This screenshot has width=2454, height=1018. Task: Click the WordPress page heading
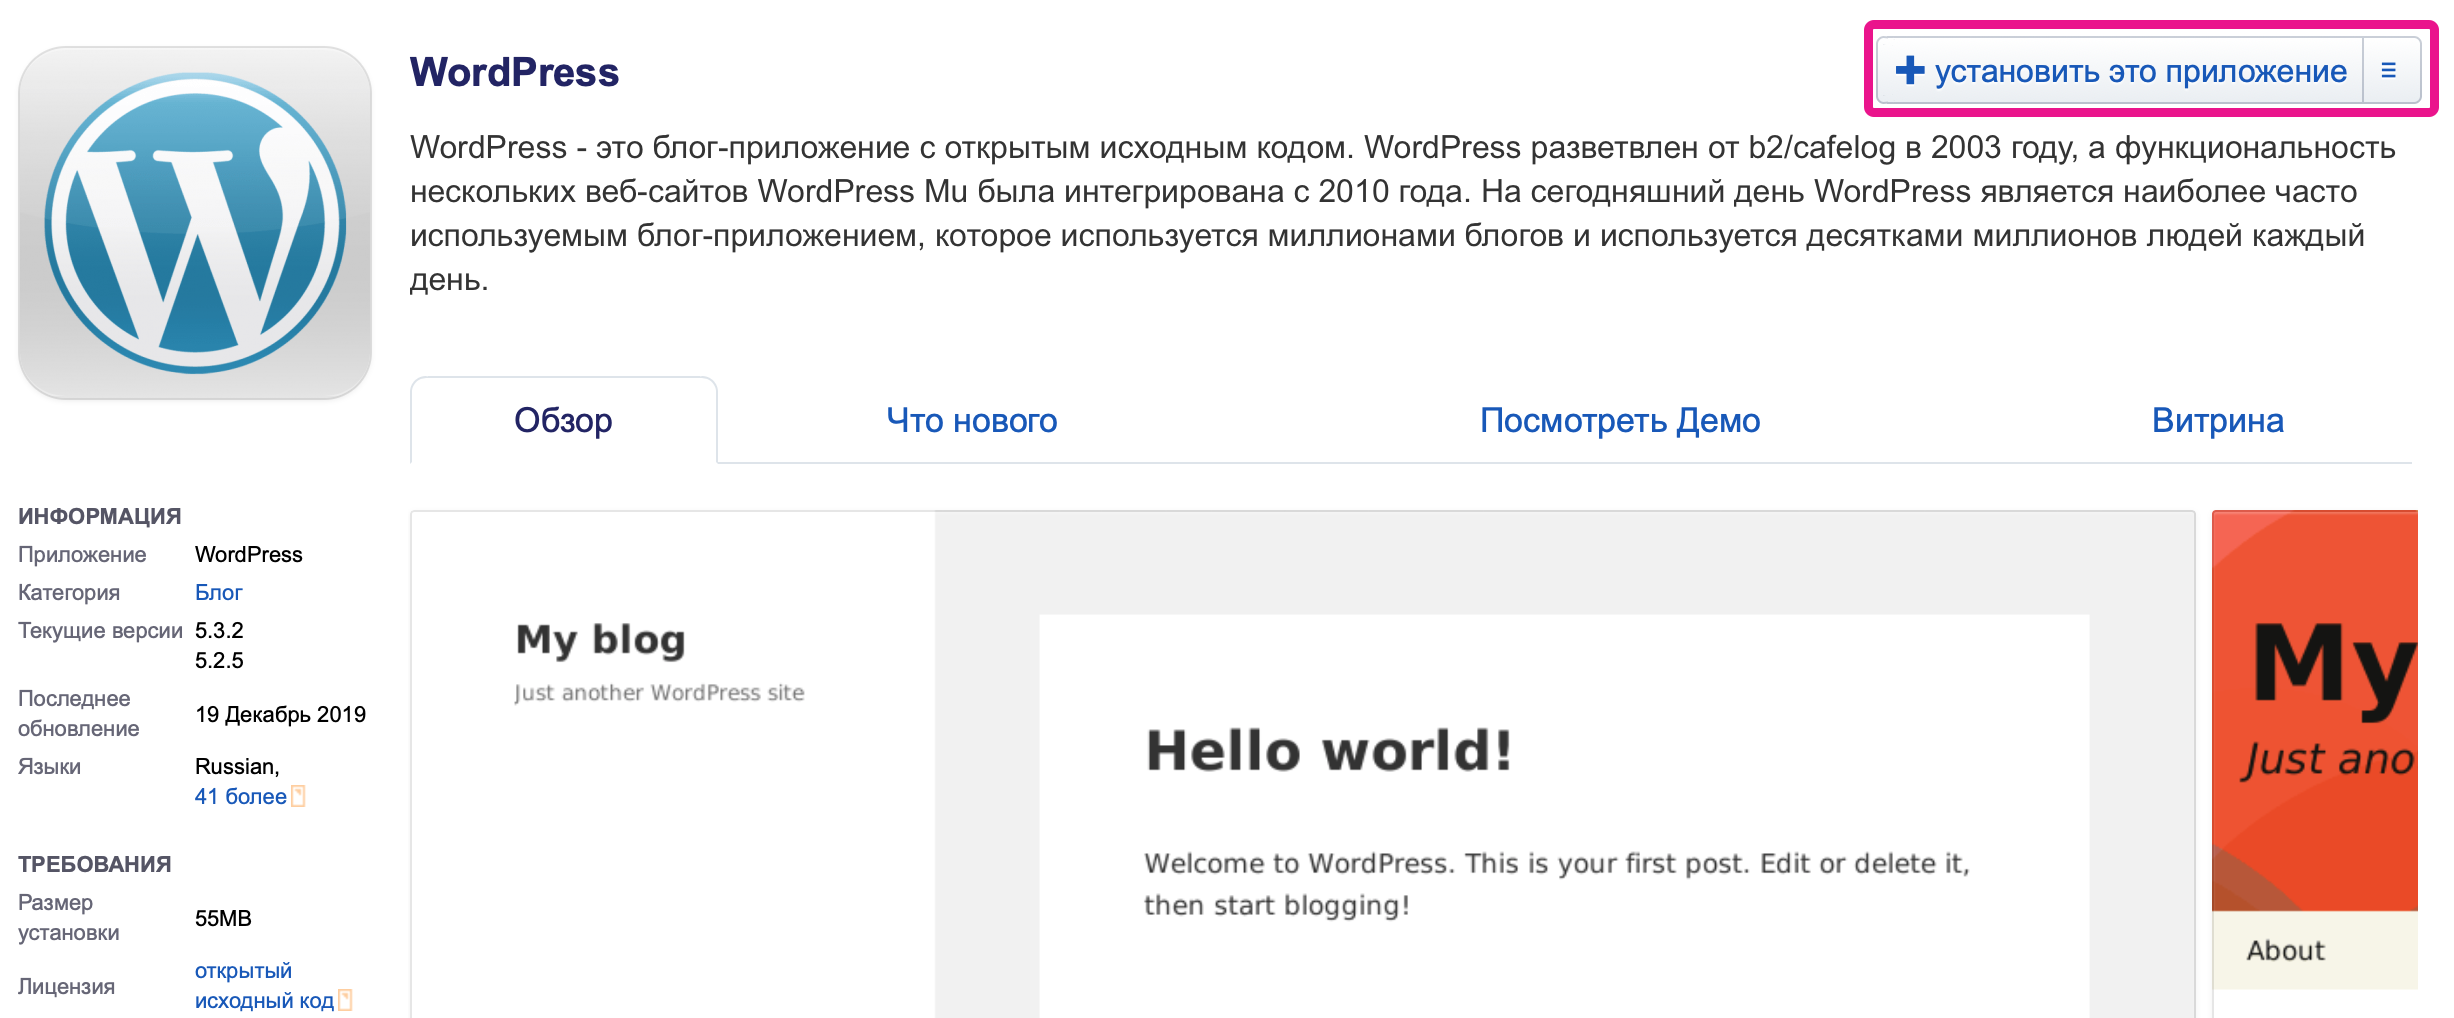coord(514,73)
